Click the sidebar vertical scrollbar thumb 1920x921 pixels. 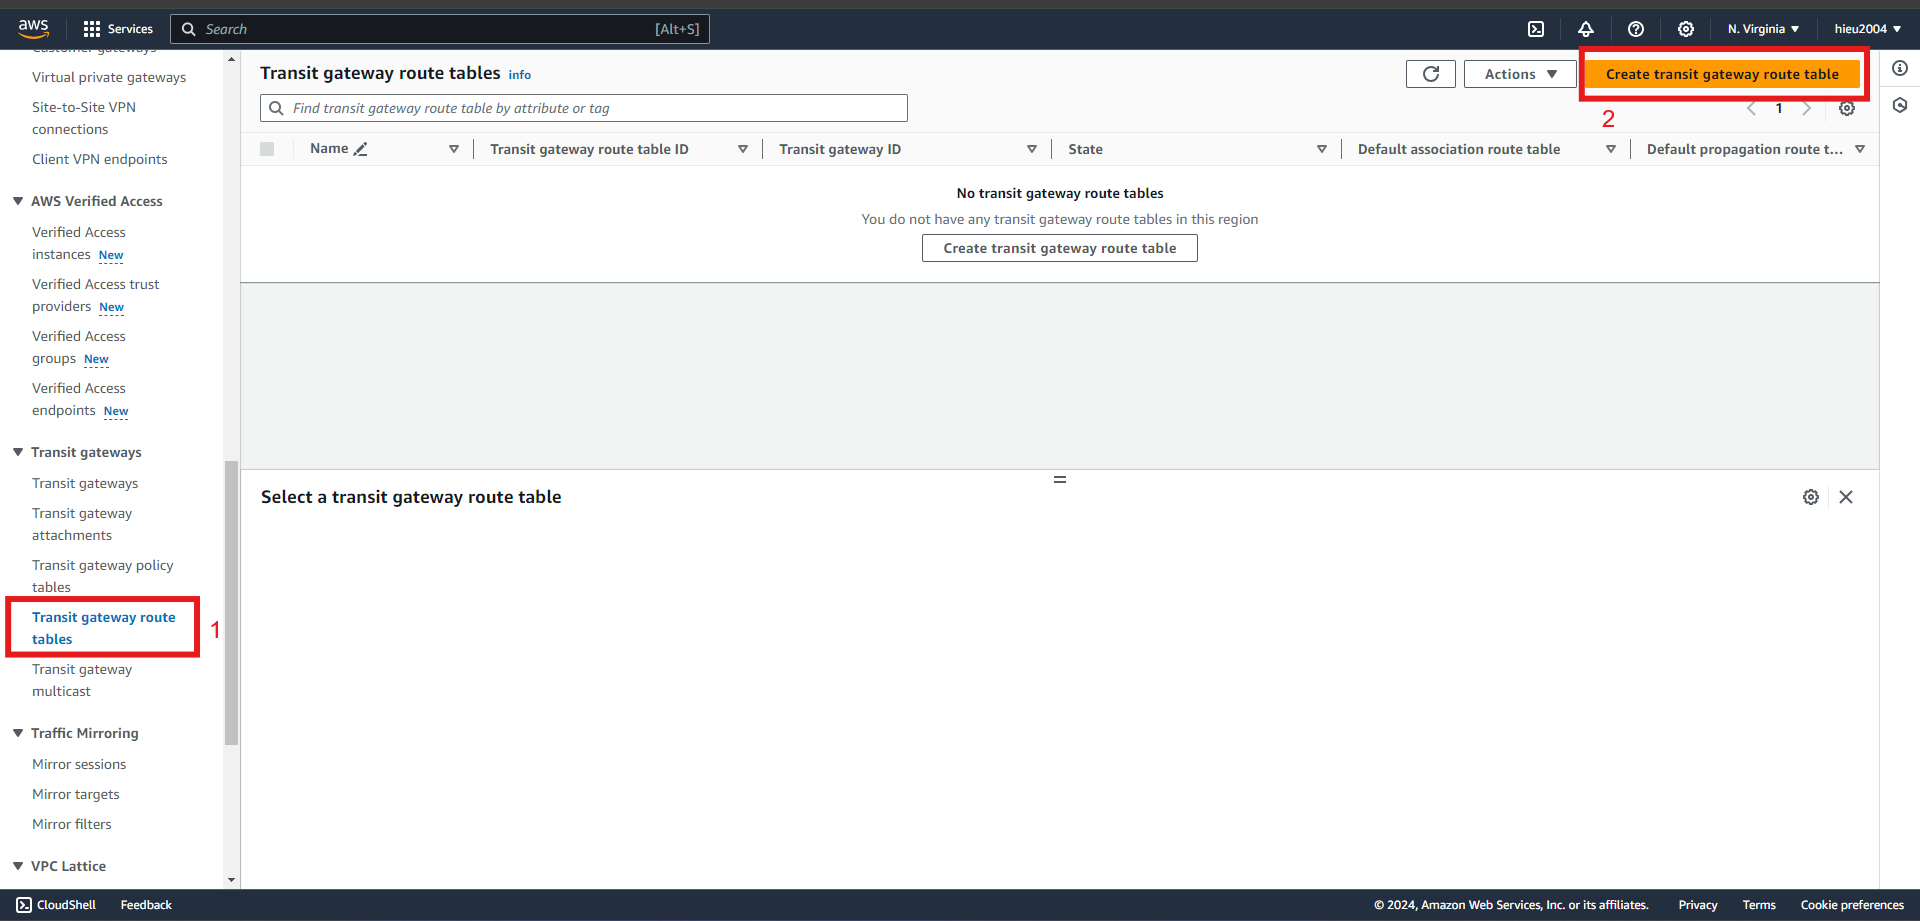[x=232, y=602]
